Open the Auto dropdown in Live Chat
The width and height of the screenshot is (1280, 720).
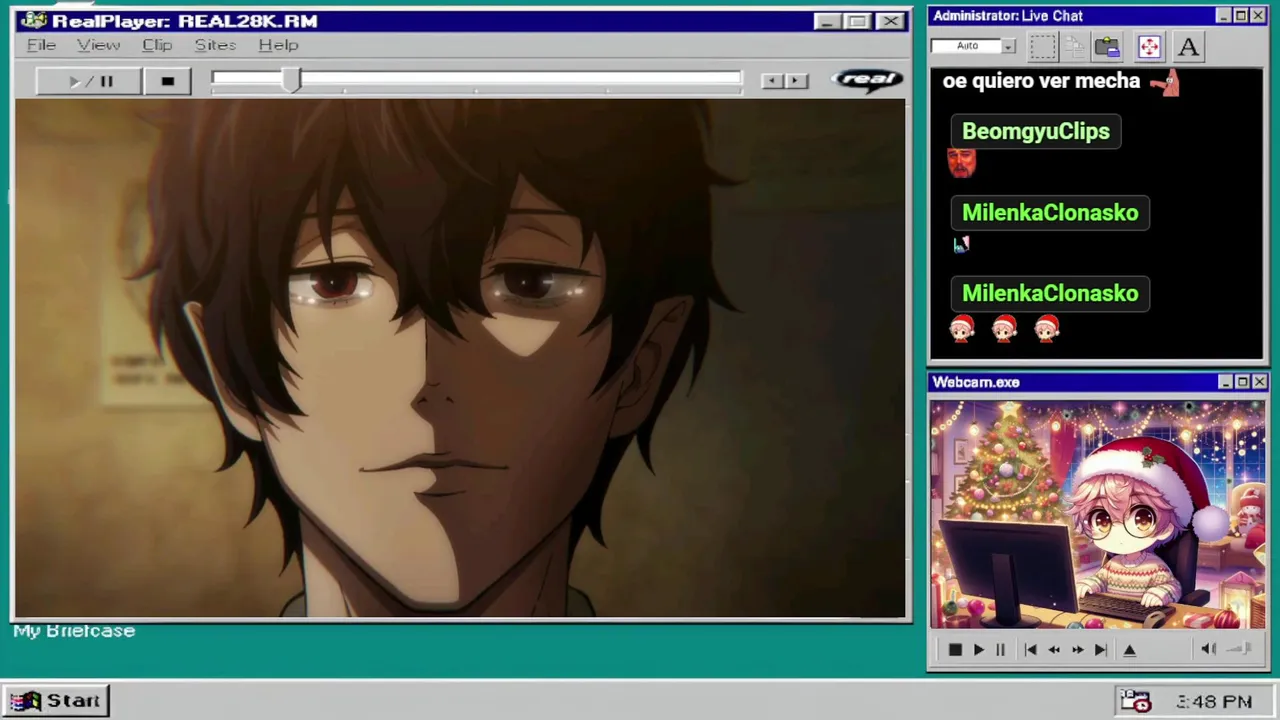click(1009, 46)
